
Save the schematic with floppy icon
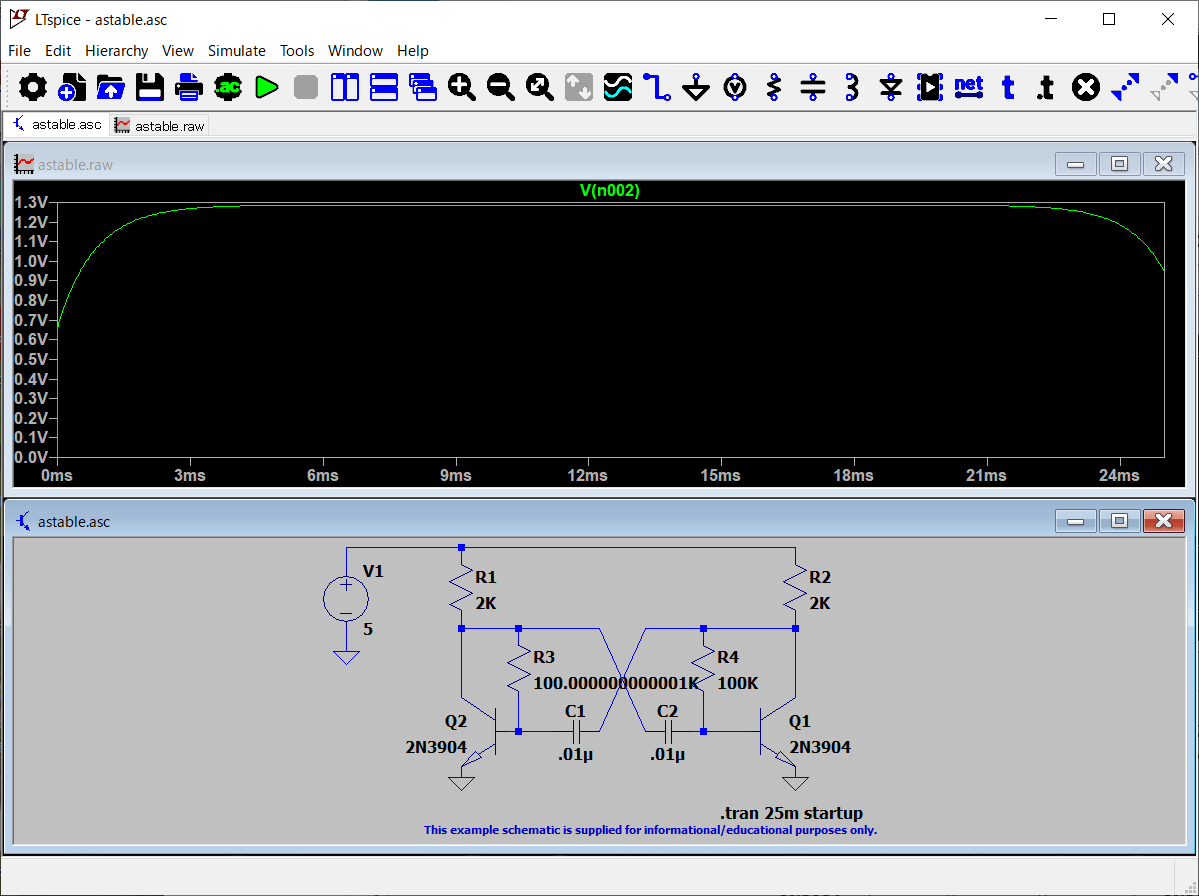[150, 88]
